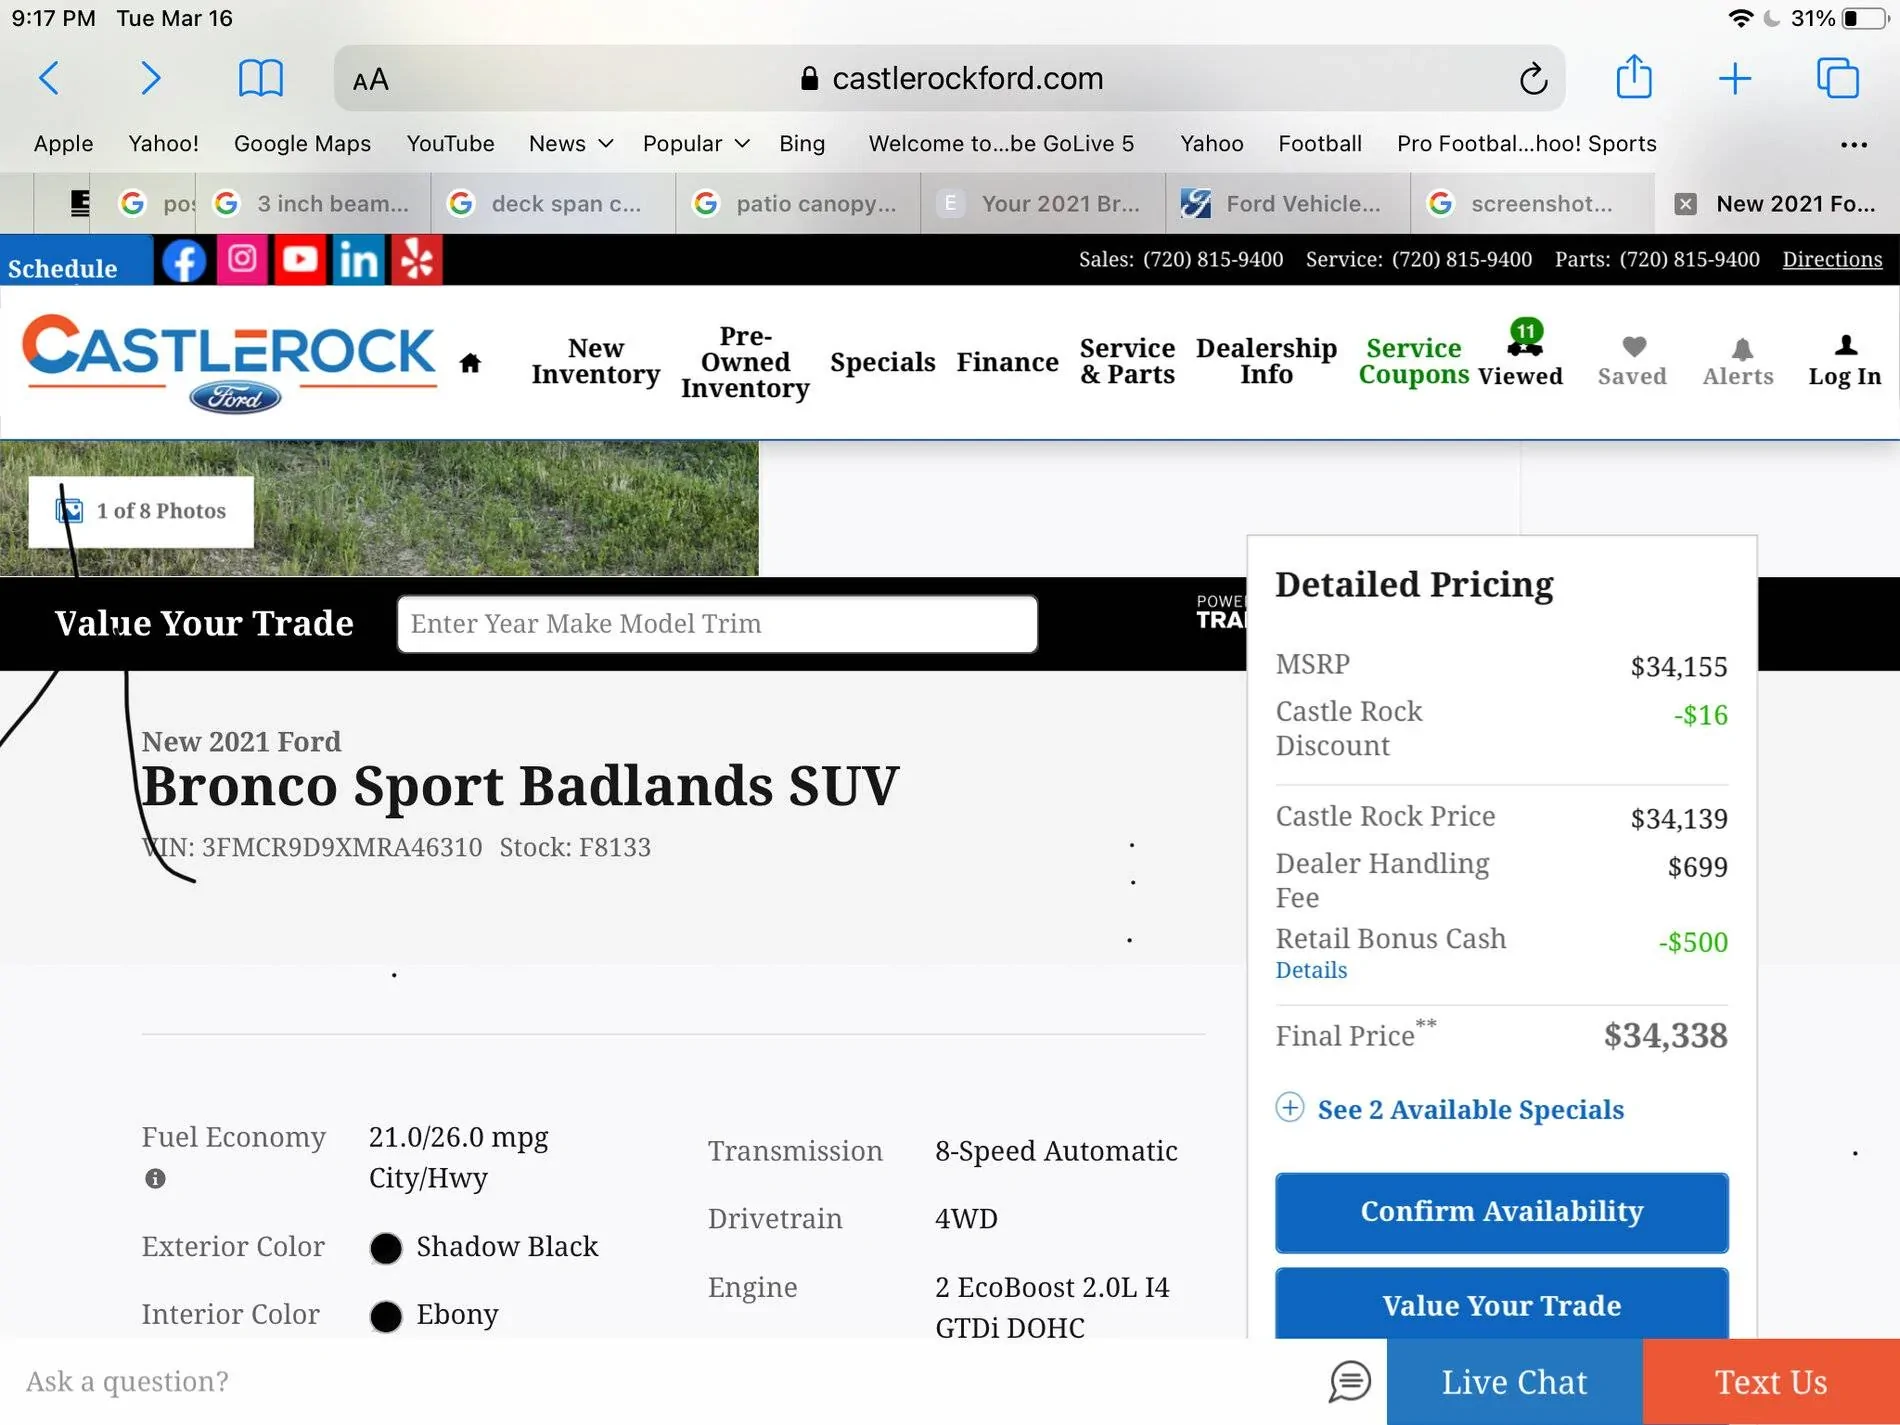Screen dimensions: 1900x1425
Task: Open Saved vehicles heart icon
Action: coord(1632,361)
